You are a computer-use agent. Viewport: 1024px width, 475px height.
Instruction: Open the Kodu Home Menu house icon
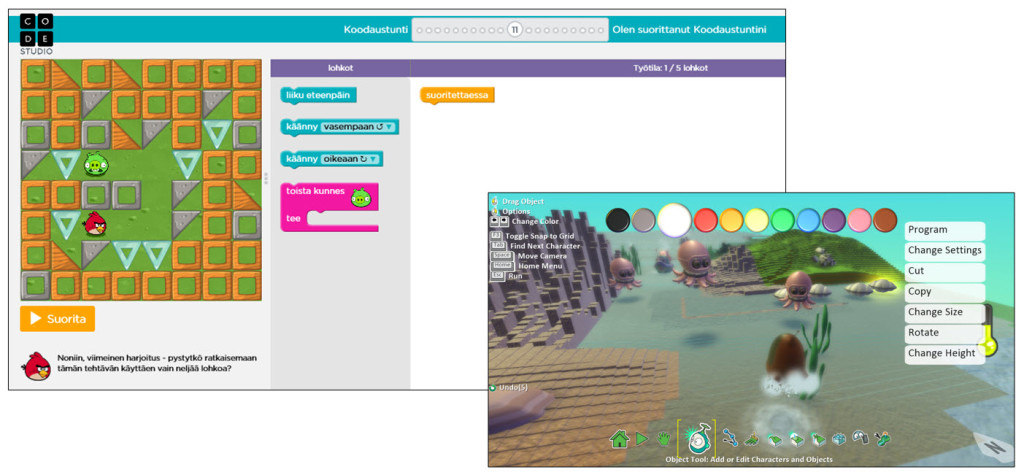pyautogui.click(x=618, y=438)
